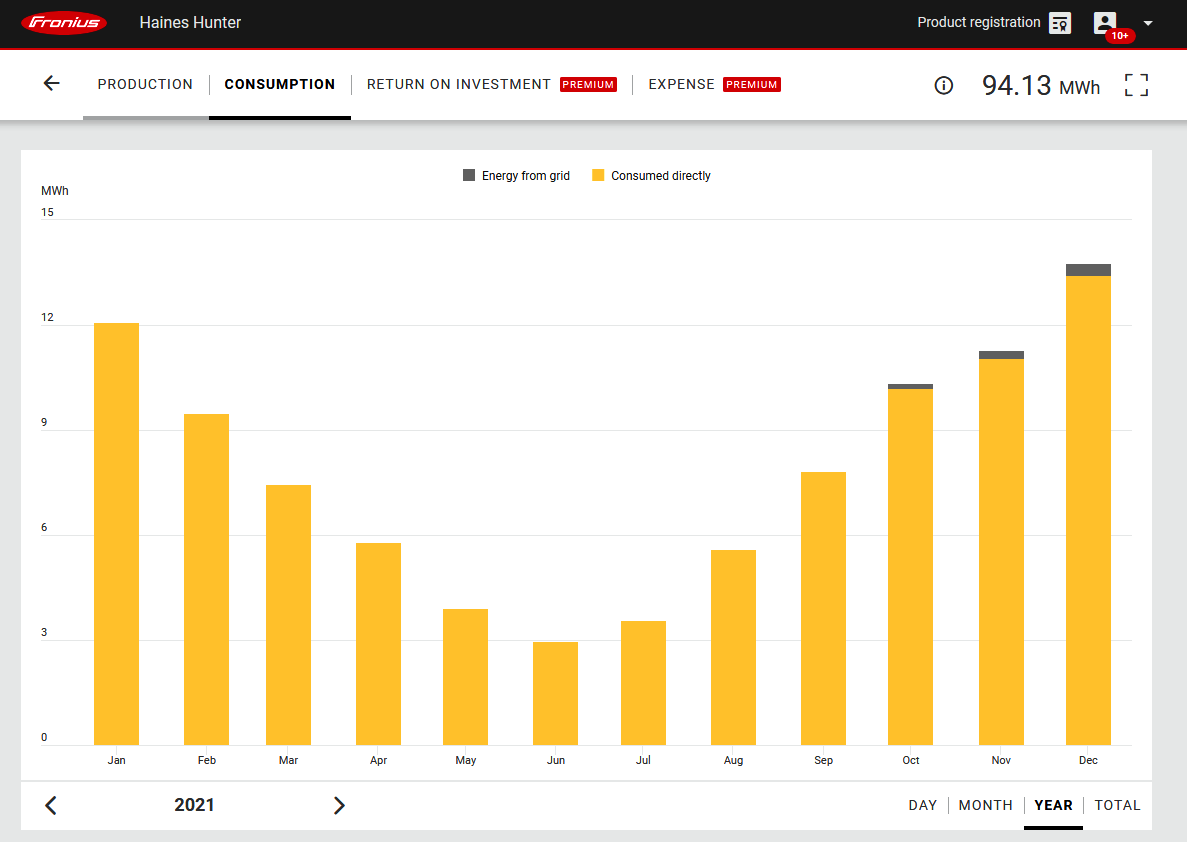
Task: Switch to Total time range
Action: tap(1117, 805)
